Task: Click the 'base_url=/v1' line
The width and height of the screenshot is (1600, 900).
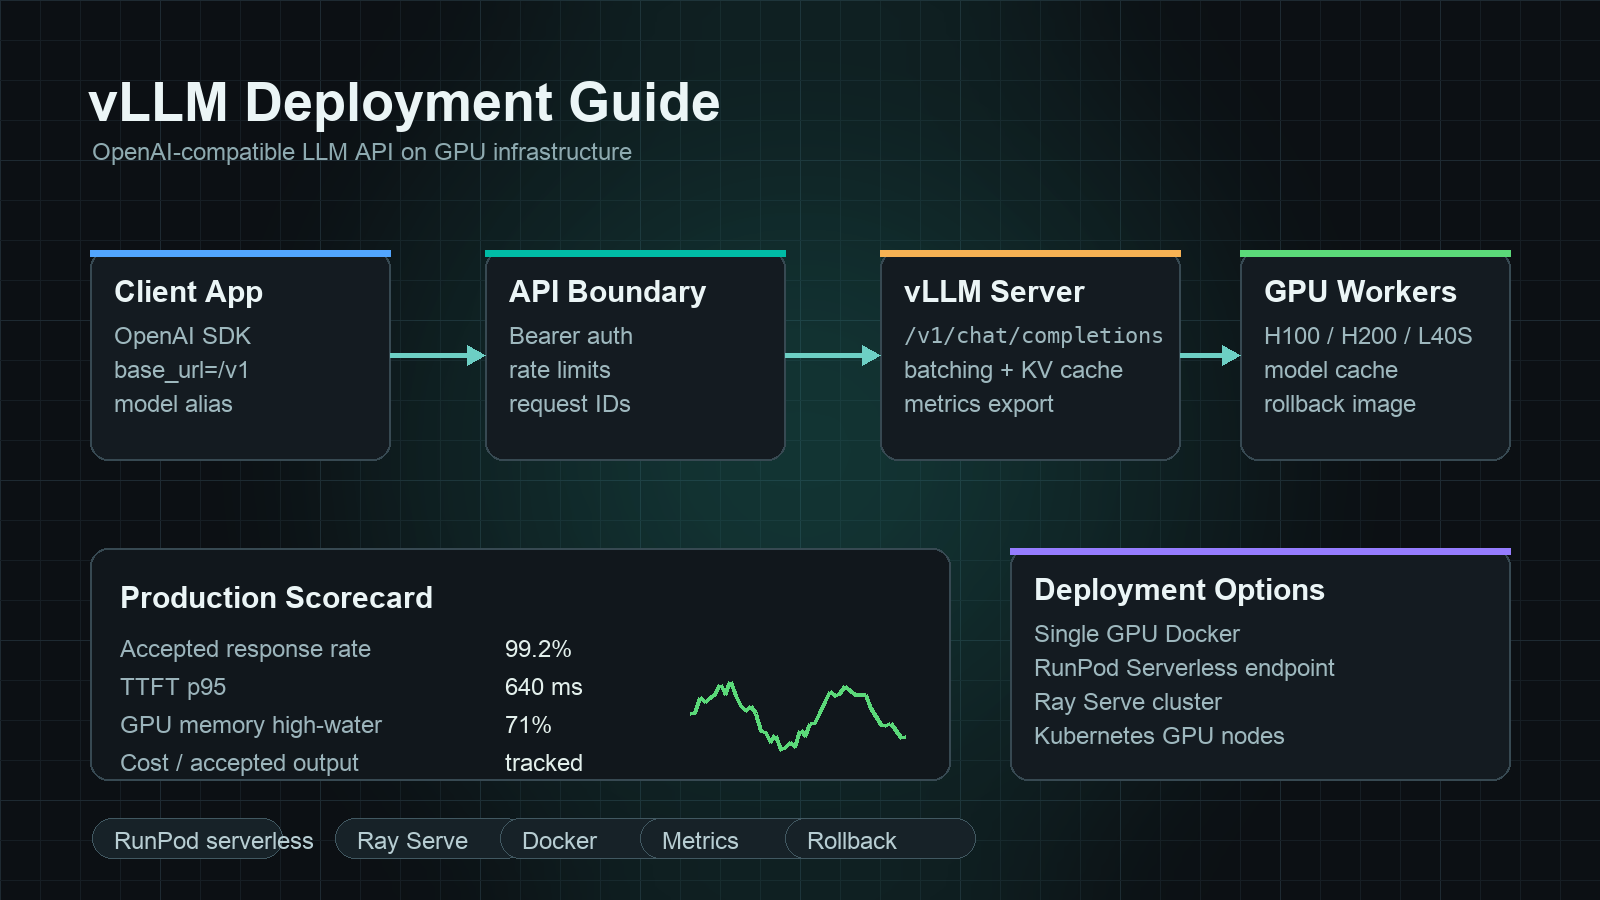Action: tap(181, 370)
